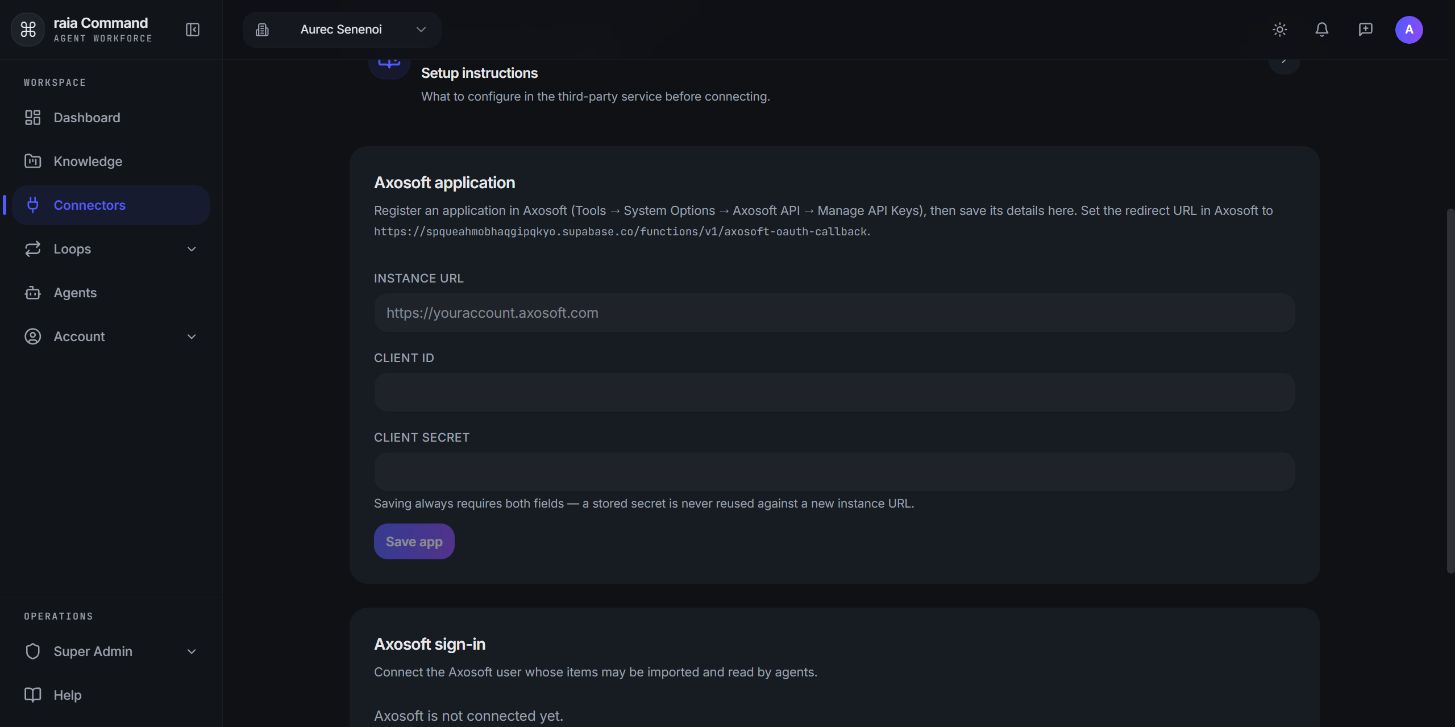Screen dimensions: 1455x727
Task: Click the page vertical scrollbar
Action: click(x=1450, y=390)
